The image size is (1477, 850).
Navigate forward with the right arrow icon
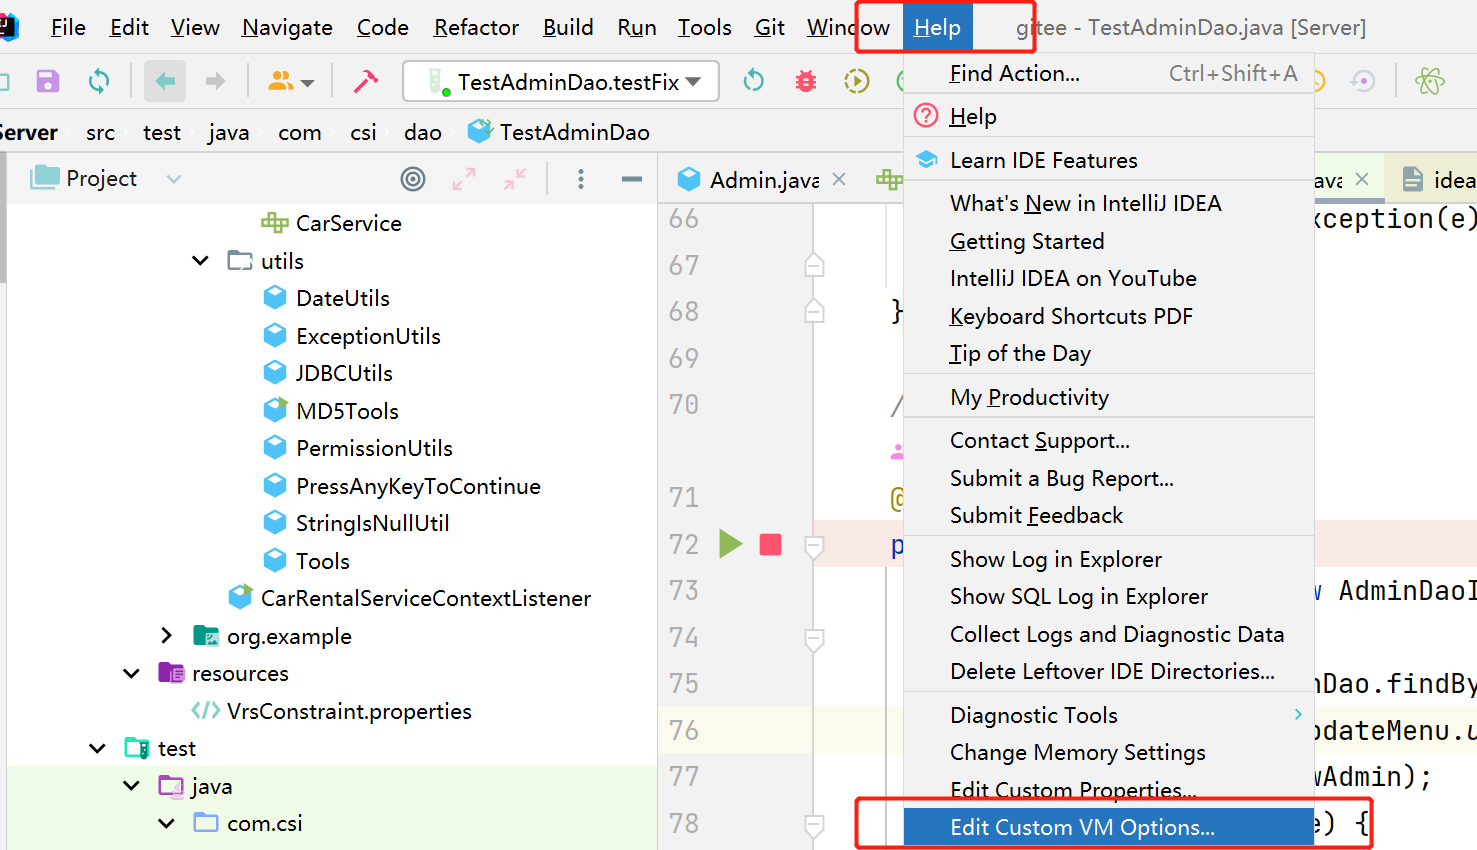[215, 81]
